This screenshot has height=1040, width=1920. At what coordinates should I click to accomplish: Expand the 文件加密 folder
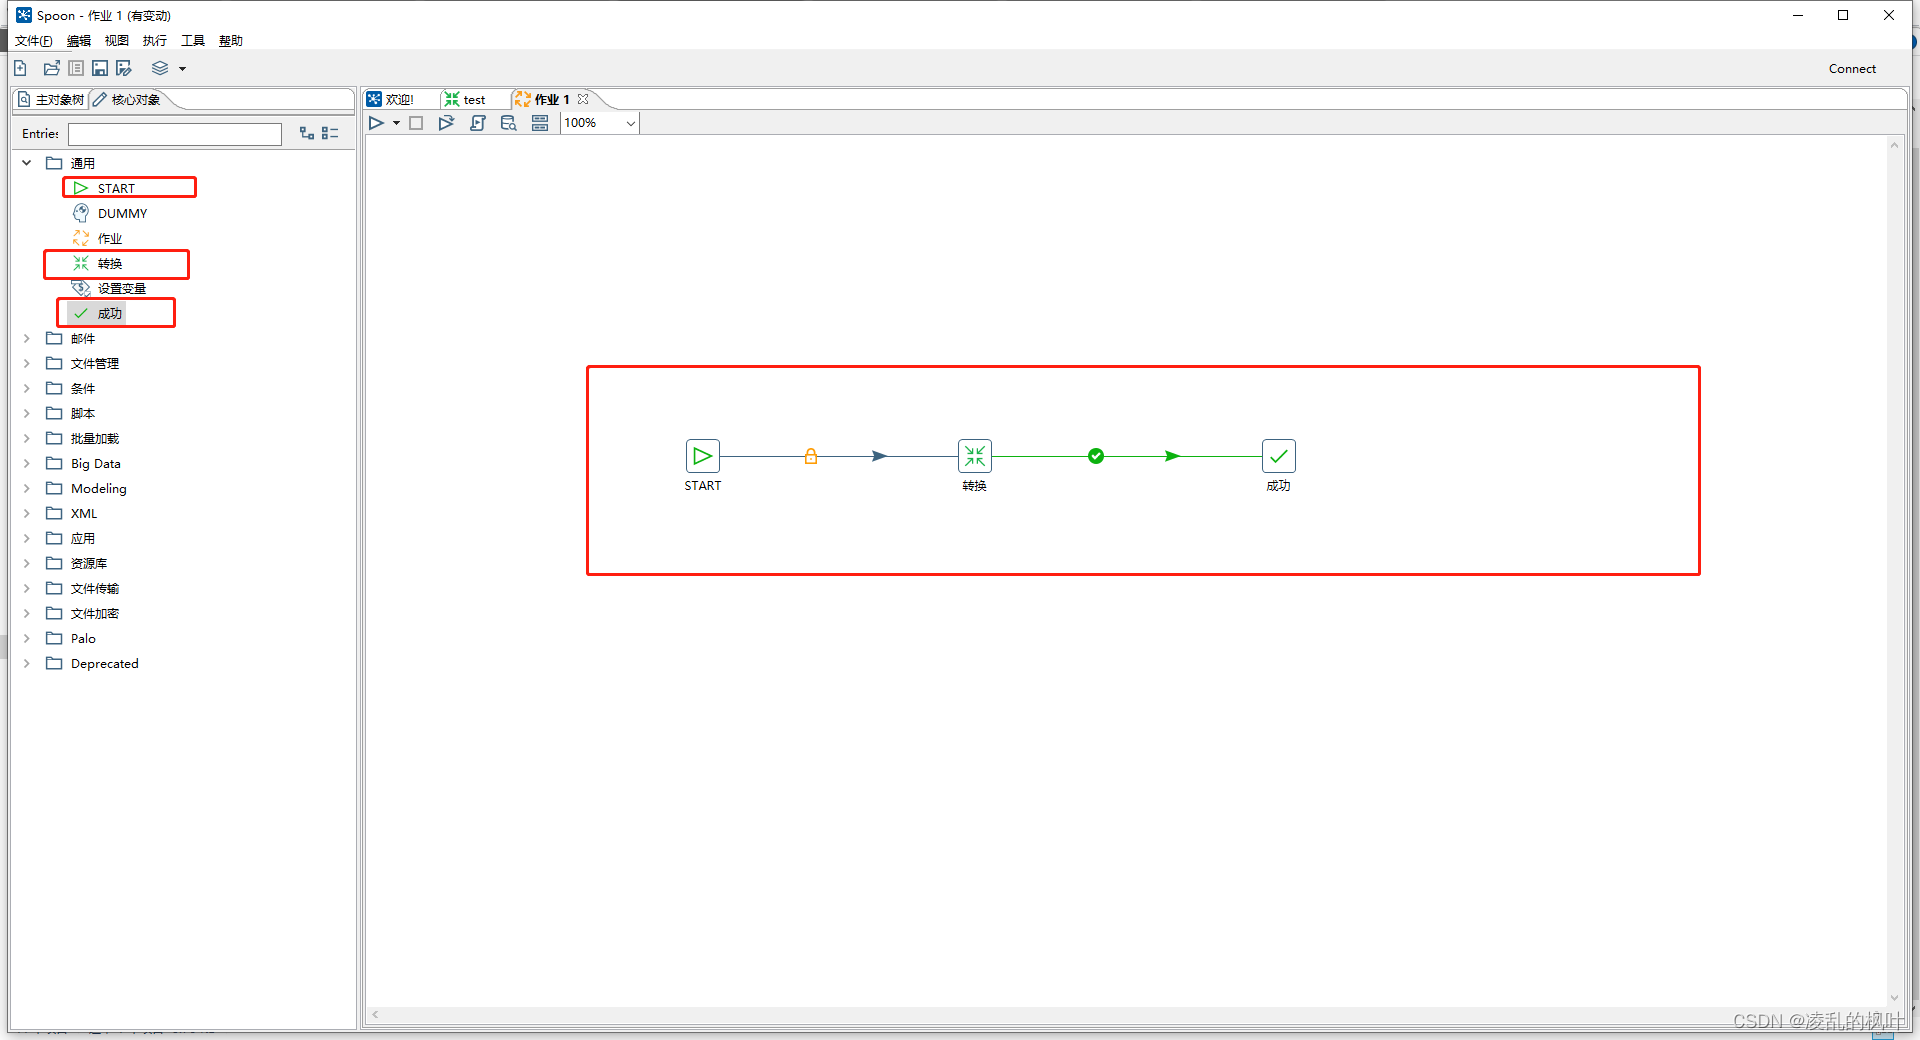[27, 613]
